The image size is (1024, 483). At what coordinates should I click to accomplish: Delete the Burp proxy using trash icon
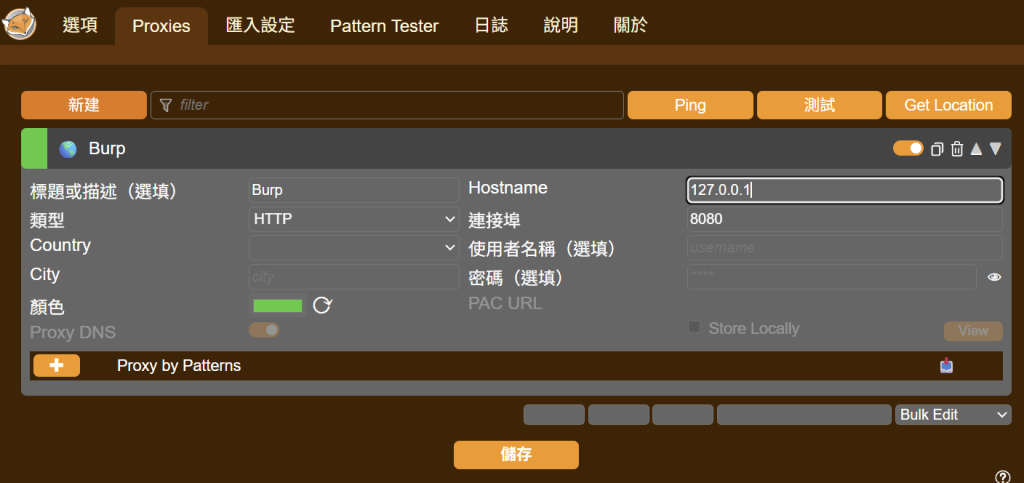957,149
